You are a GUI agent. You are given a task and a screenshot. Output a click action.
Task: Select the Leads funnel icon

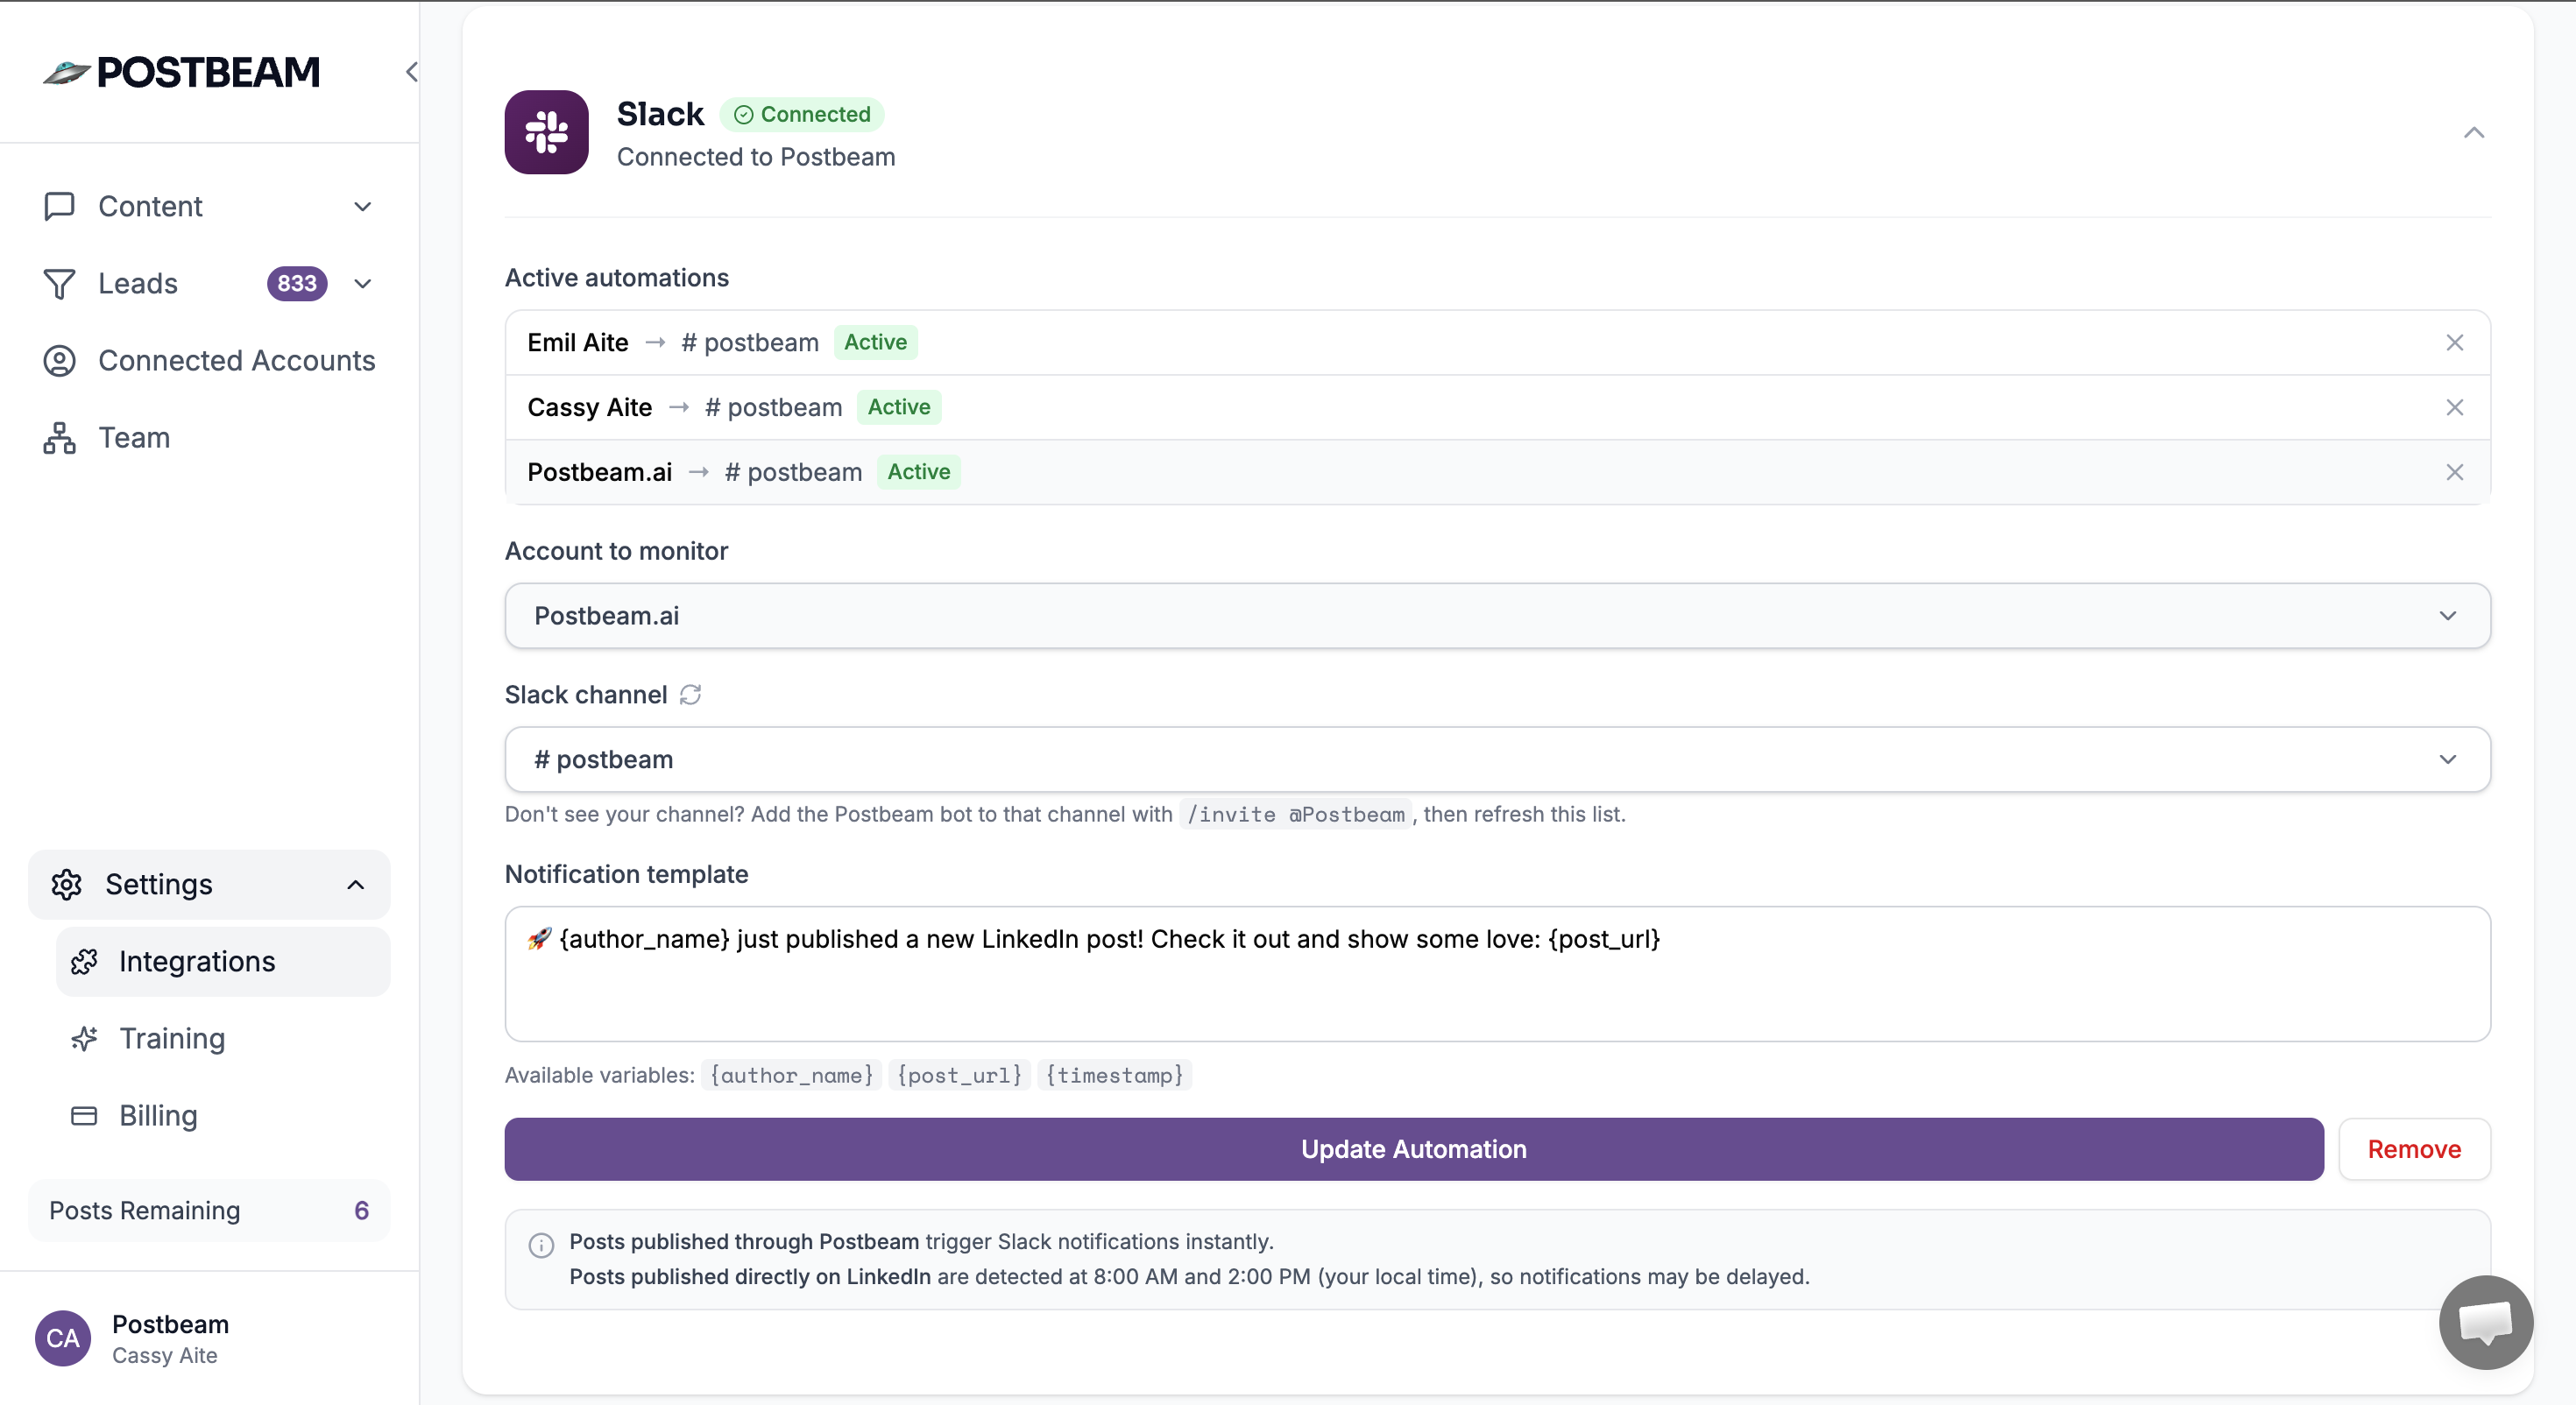click(59, 284)
